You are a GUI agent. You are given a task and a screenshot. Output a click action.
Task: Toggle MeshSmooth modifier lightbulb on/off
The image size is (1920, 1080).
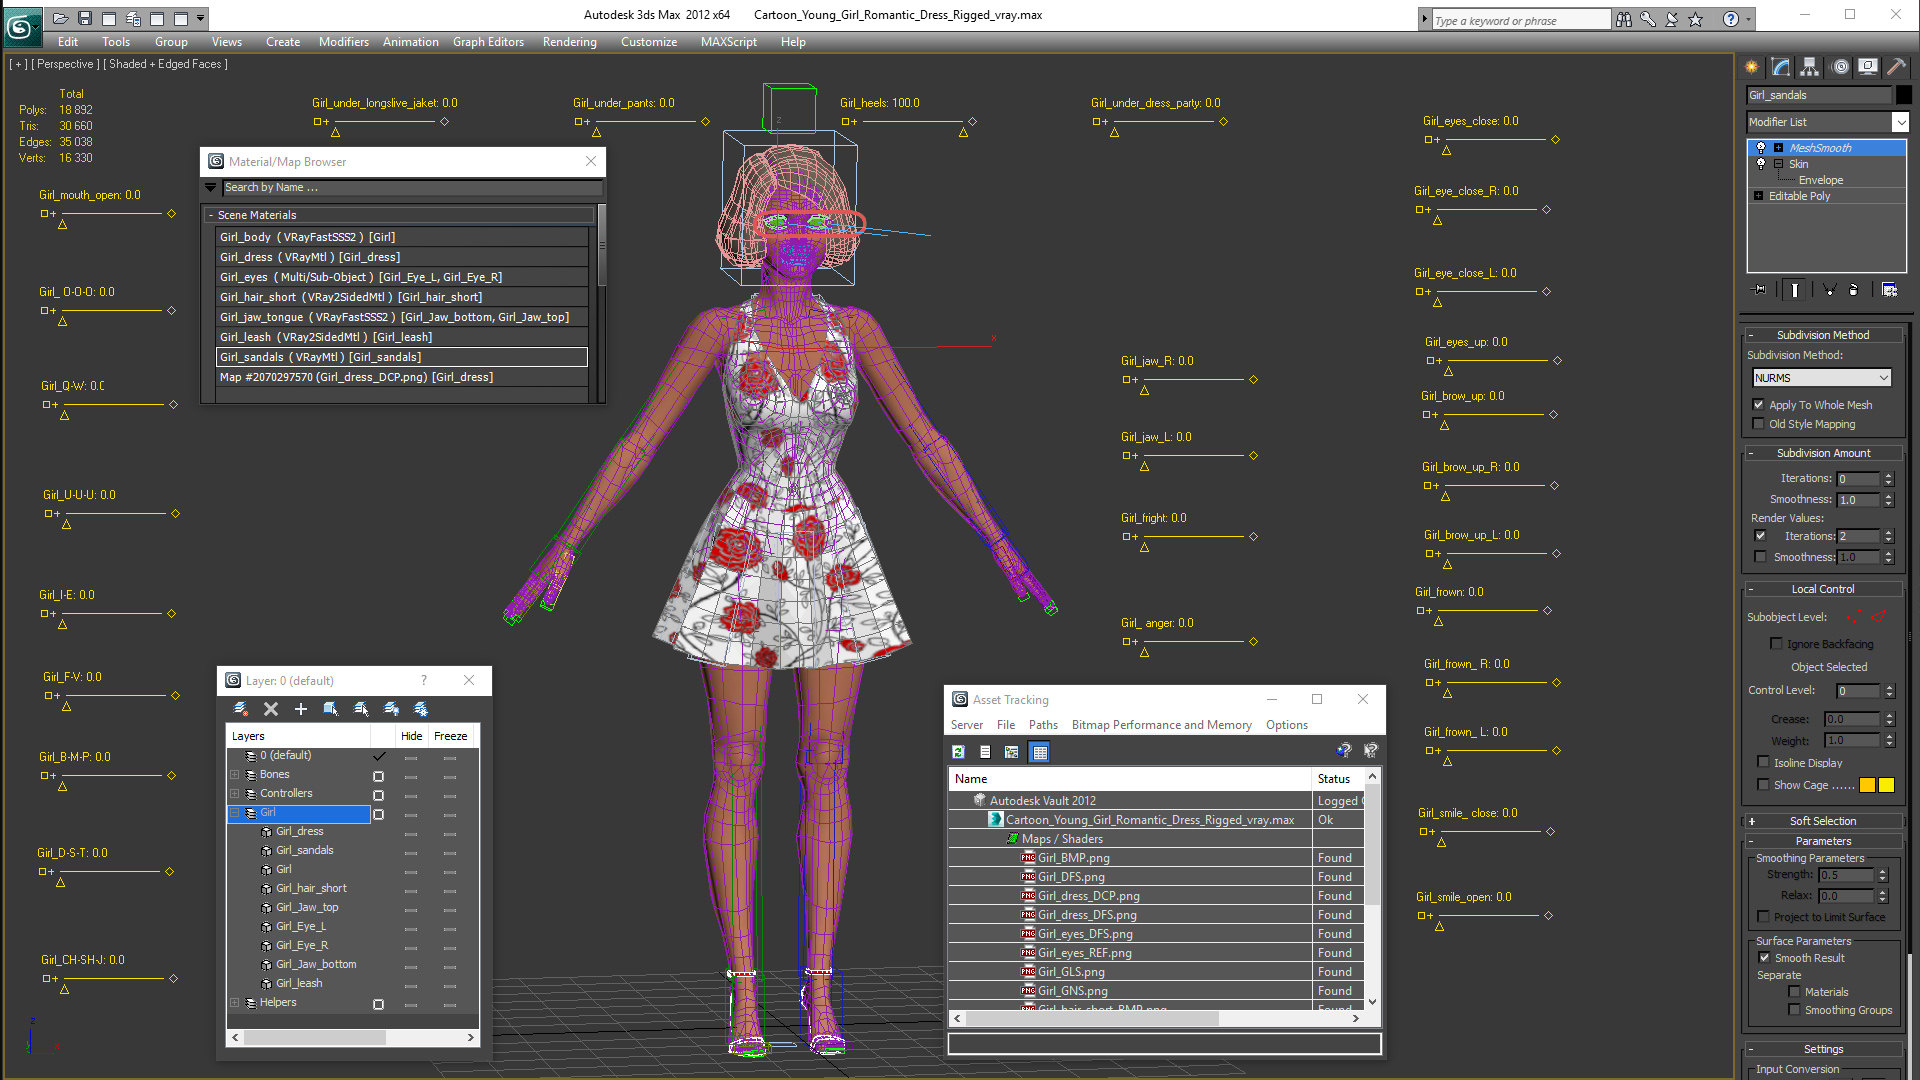1761,148
